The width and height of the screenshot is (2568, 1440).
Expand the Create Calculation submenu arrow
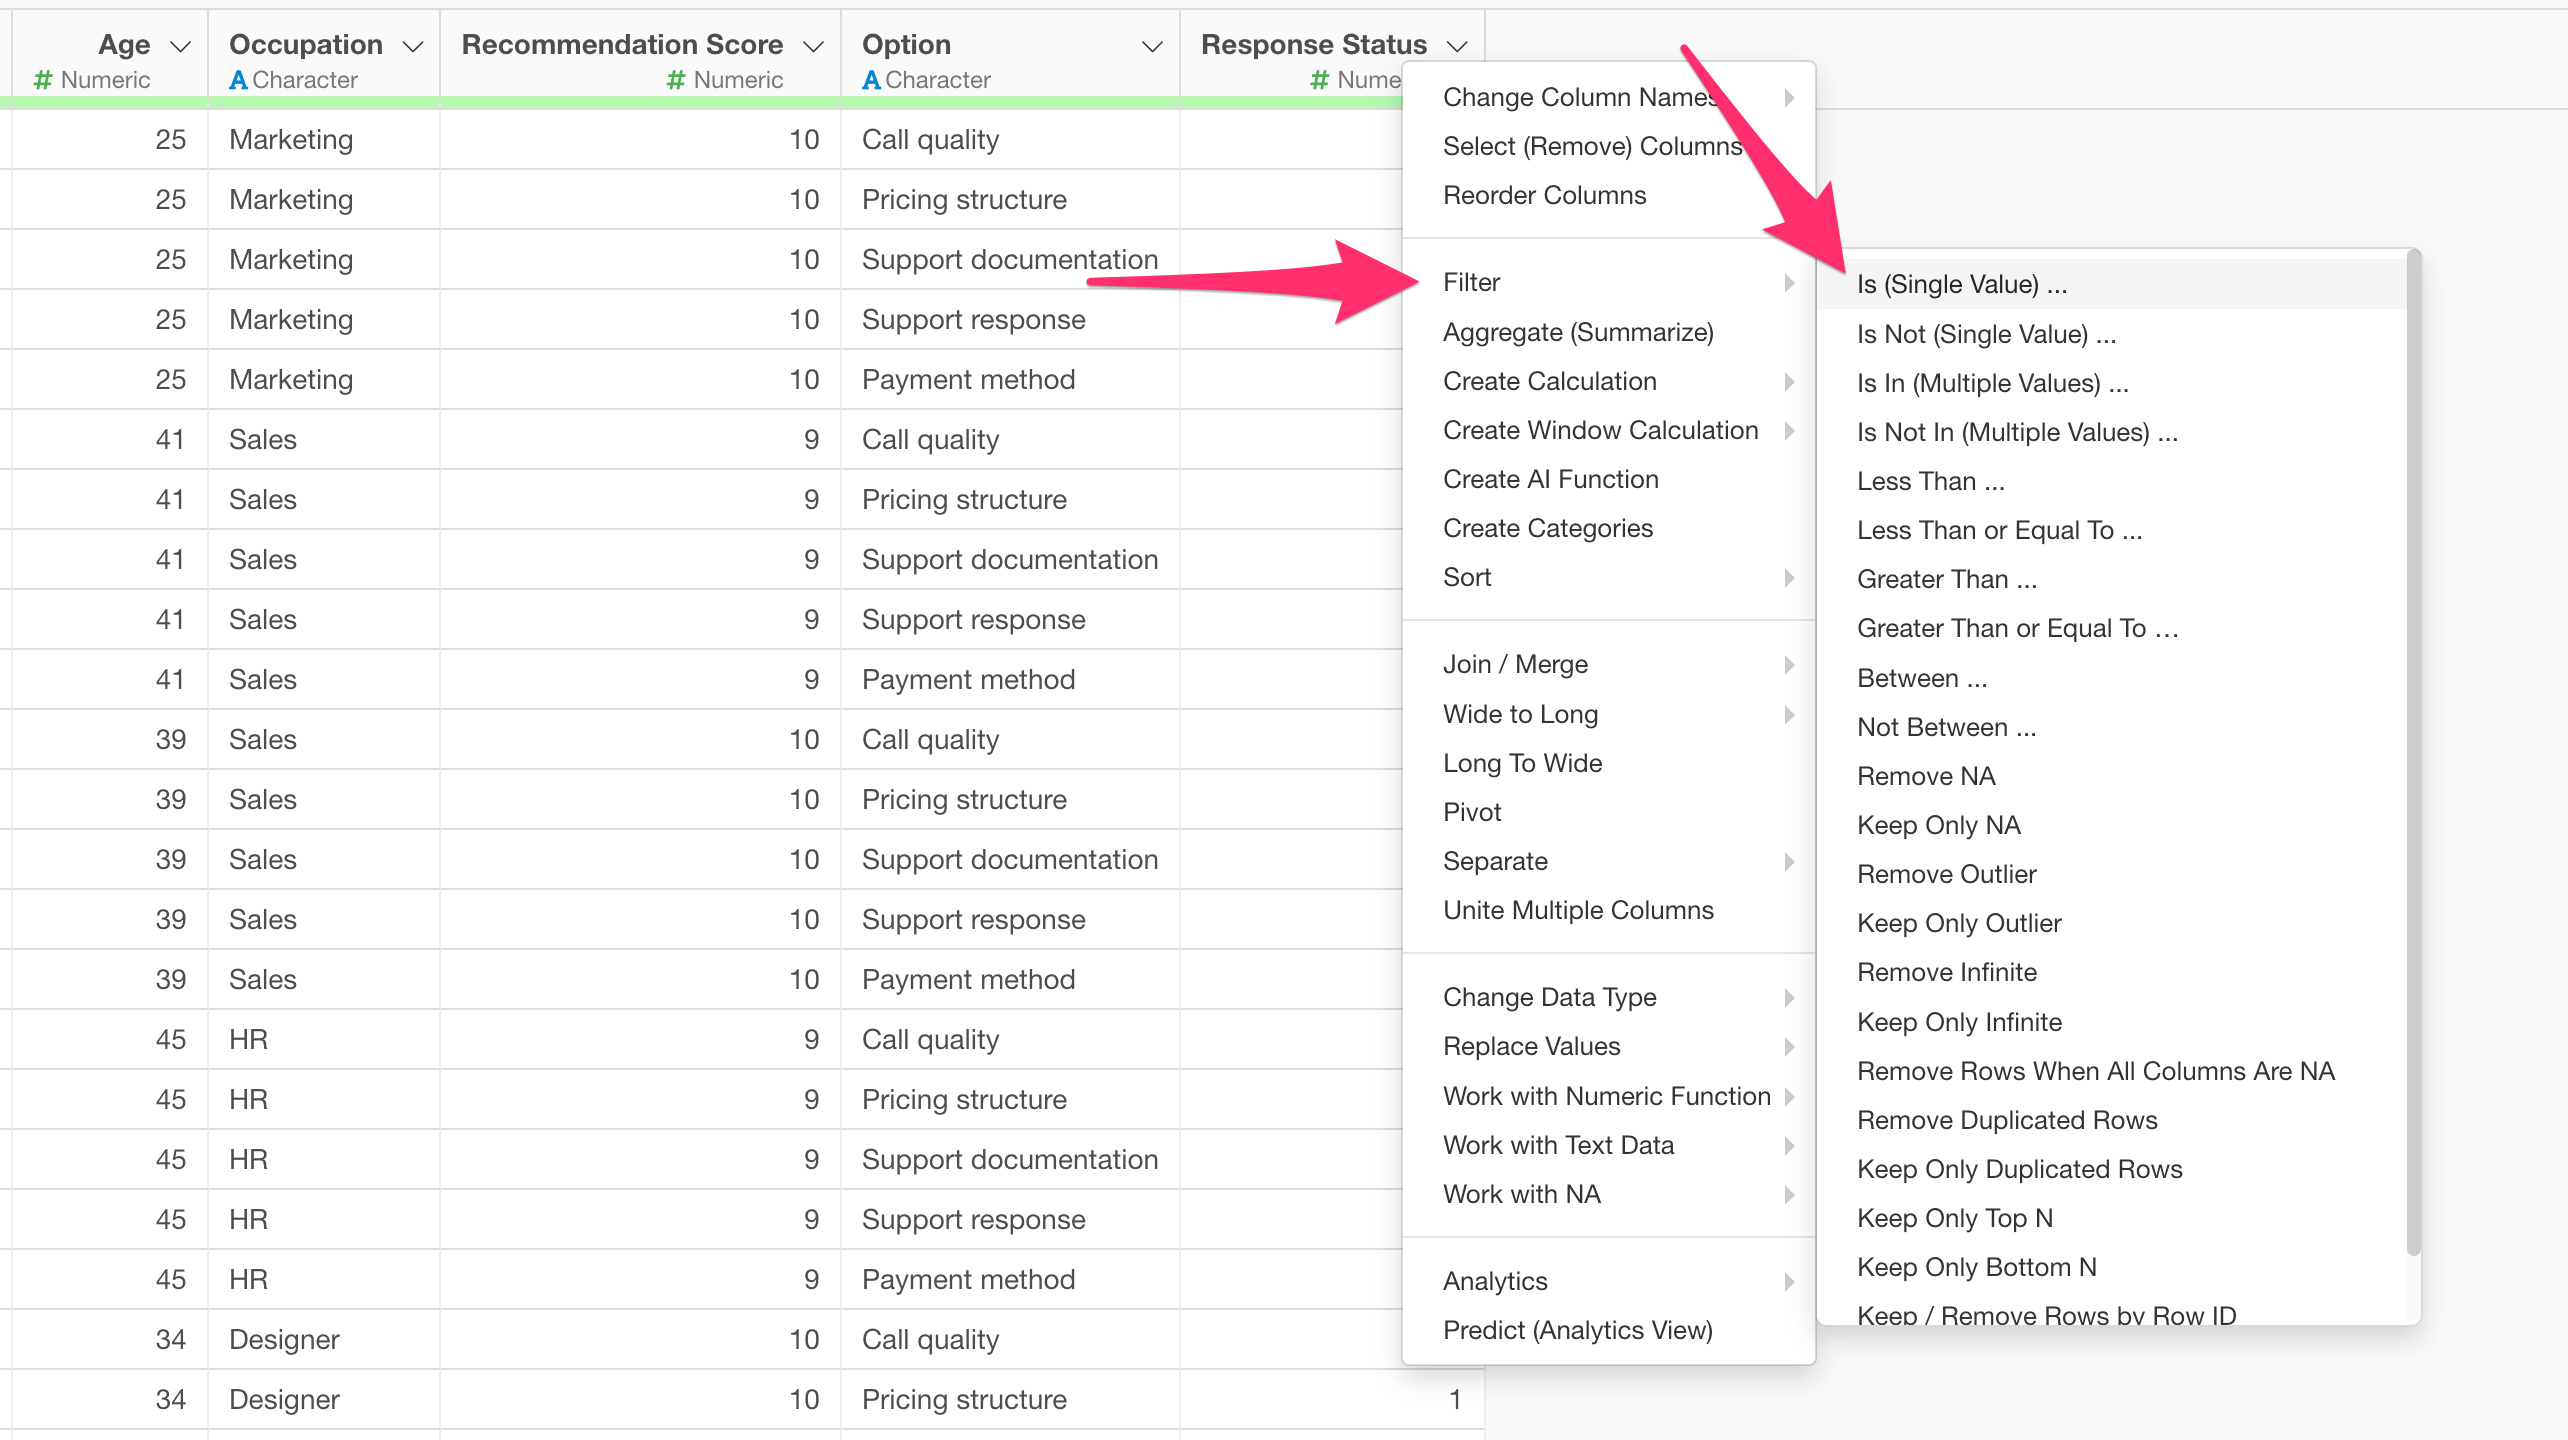tap(1789, 381)
